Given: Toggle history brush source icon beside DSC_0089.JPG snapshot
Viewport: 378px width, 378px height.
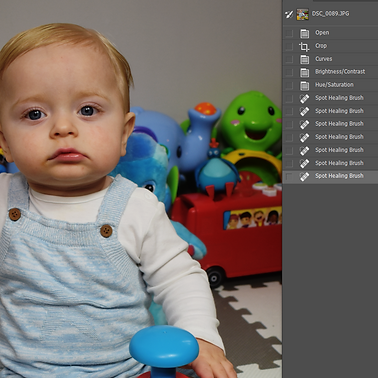Looking at the screenshot, I should pos(289,14).
